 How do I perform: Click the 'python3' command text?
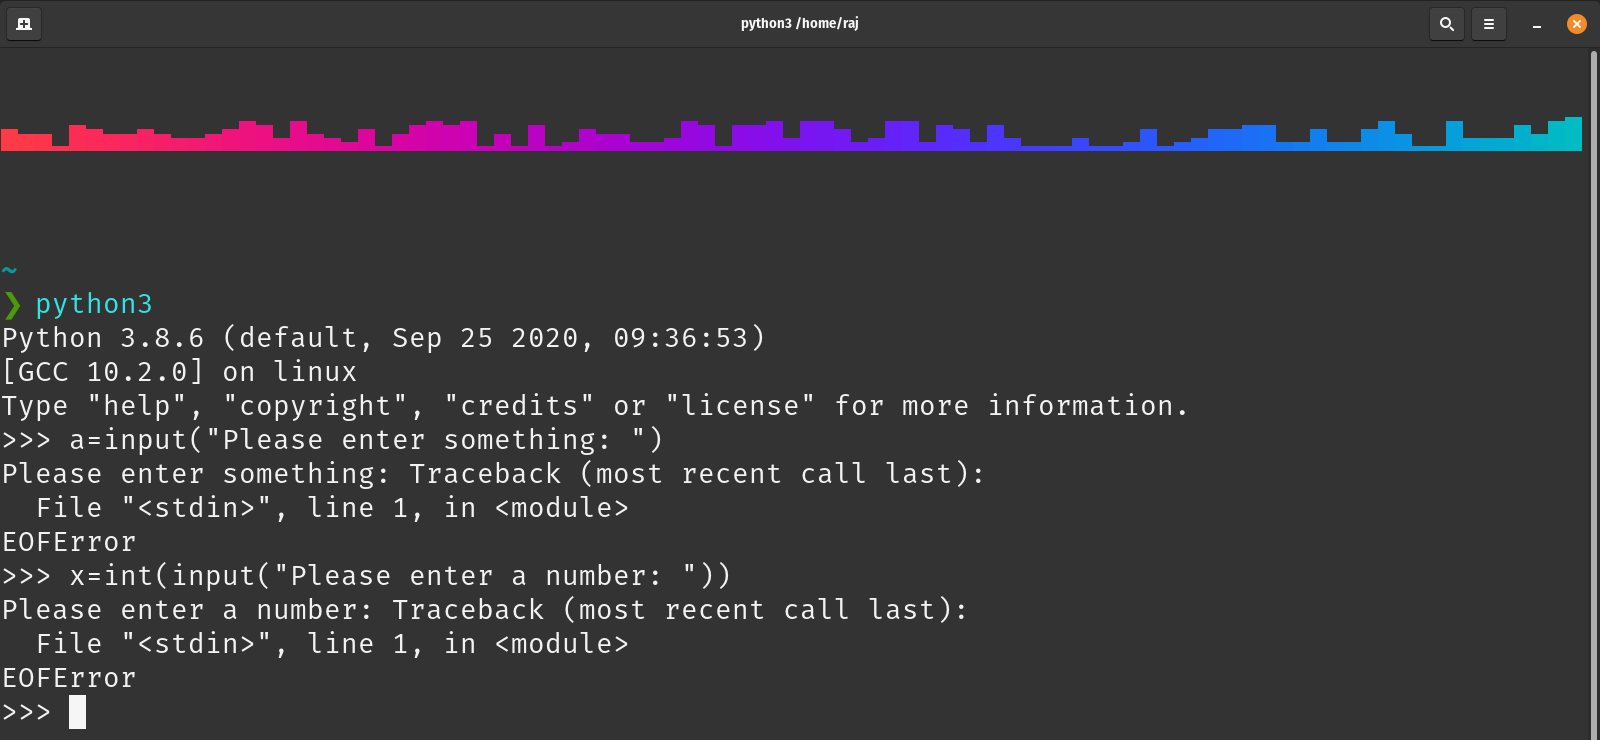point(94,304)
